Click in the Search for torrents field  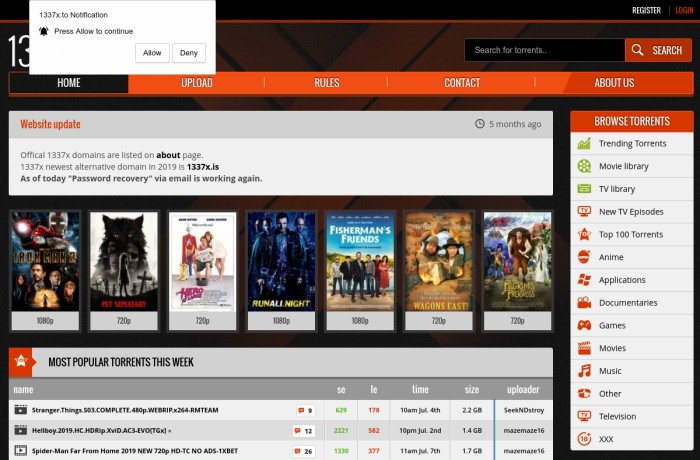pyautogui.click(x=545, y=50)
